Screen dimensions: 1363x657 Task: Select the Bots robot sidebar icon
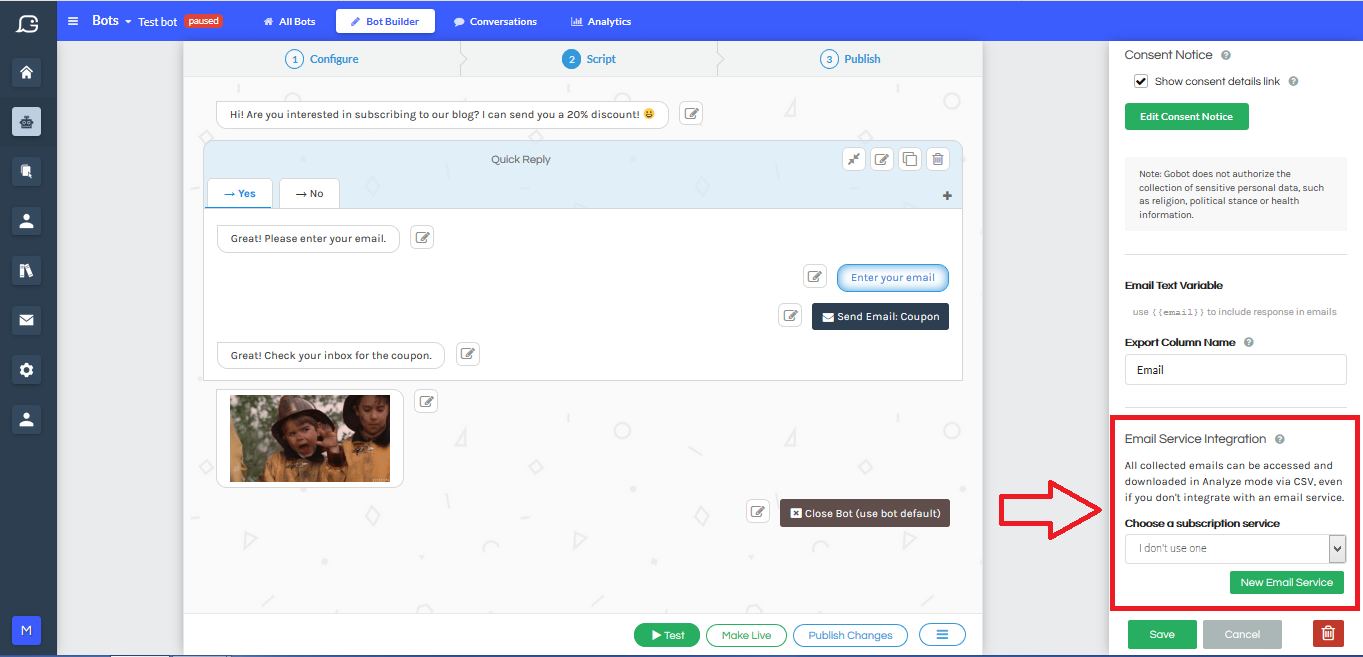coord(27,121)
